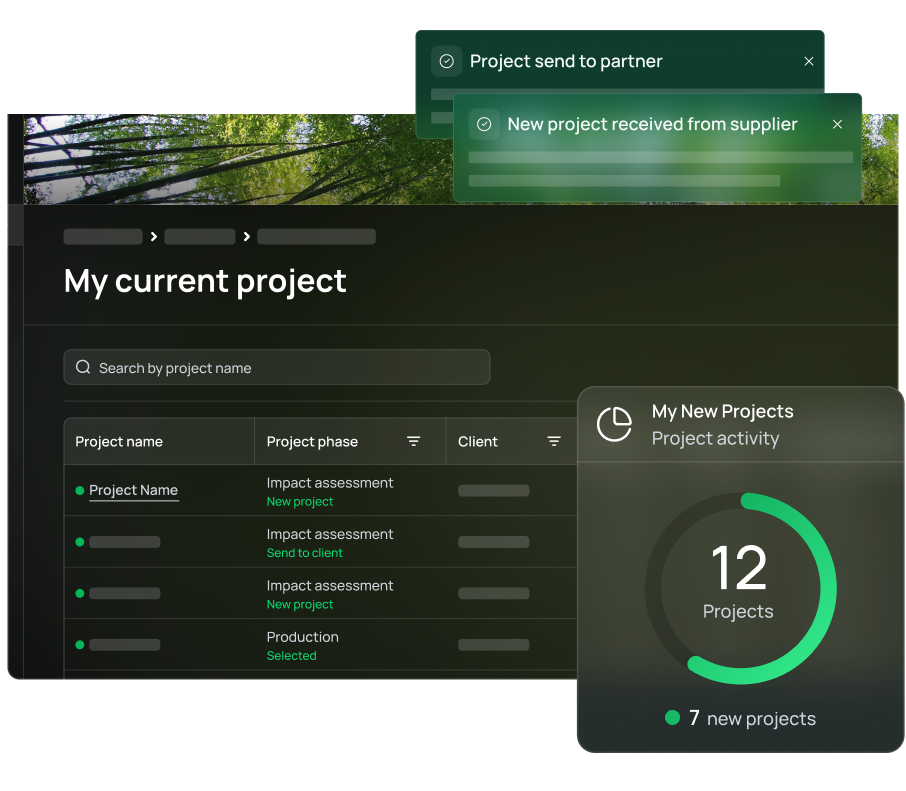Click the first breadcrumb placeholder

103,237
